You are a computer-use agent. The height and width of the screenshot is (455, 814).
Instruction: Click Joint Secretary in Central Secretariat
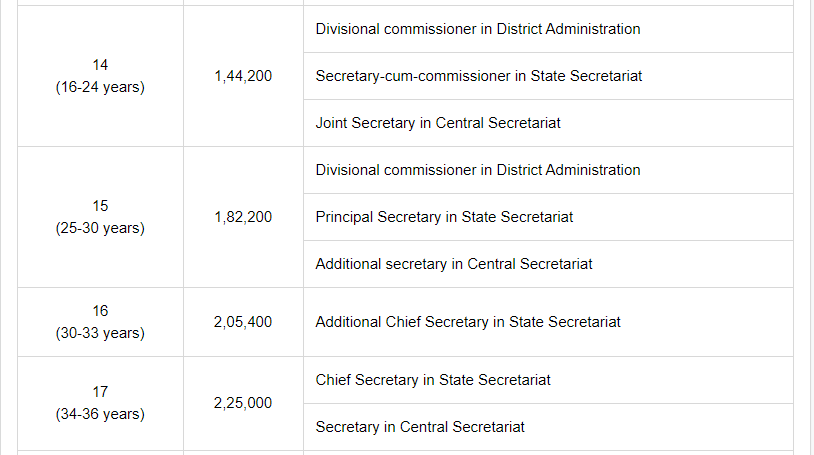tap(438, 123)
